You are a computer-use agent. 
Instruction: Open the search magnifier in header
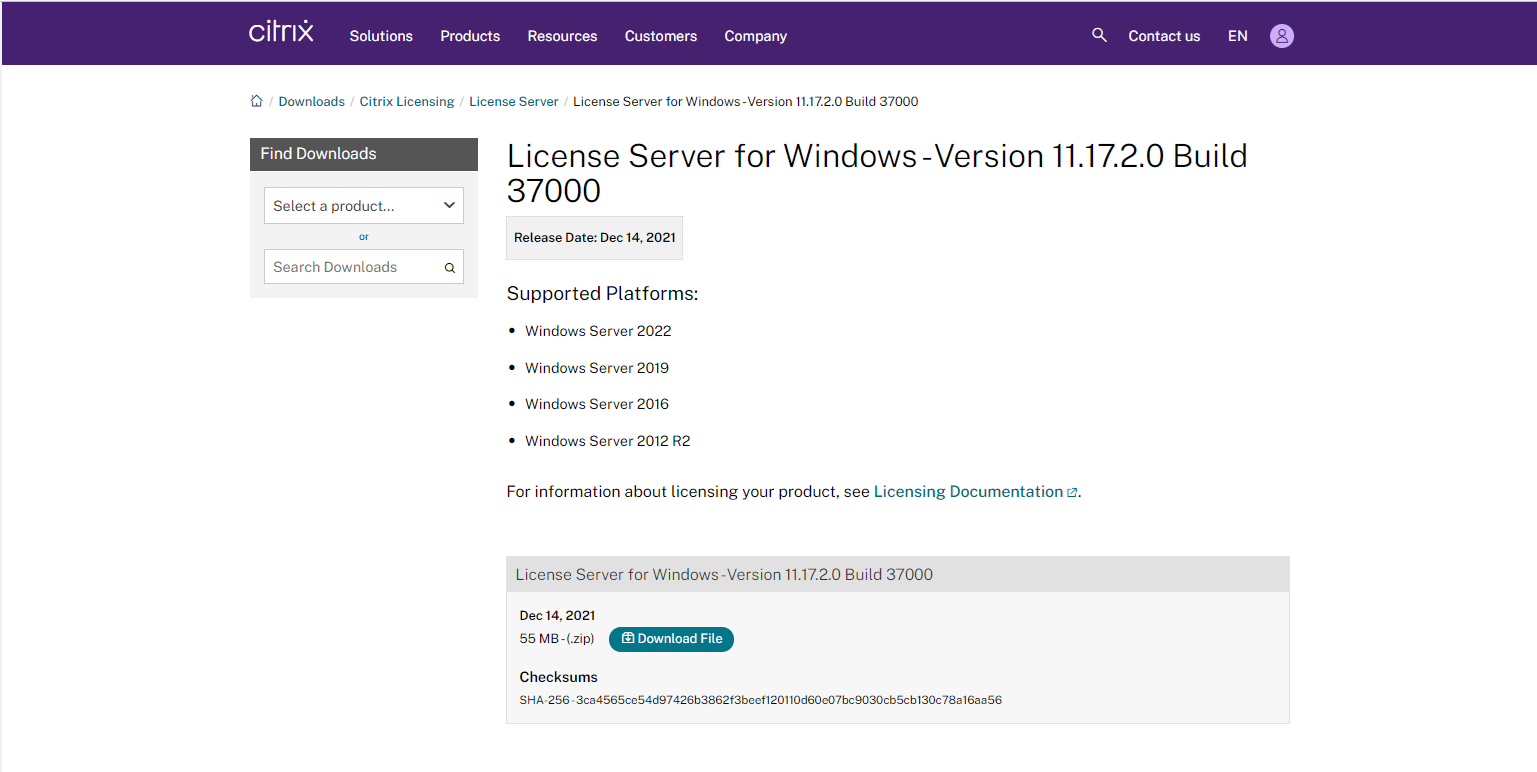coord(1099,35)
